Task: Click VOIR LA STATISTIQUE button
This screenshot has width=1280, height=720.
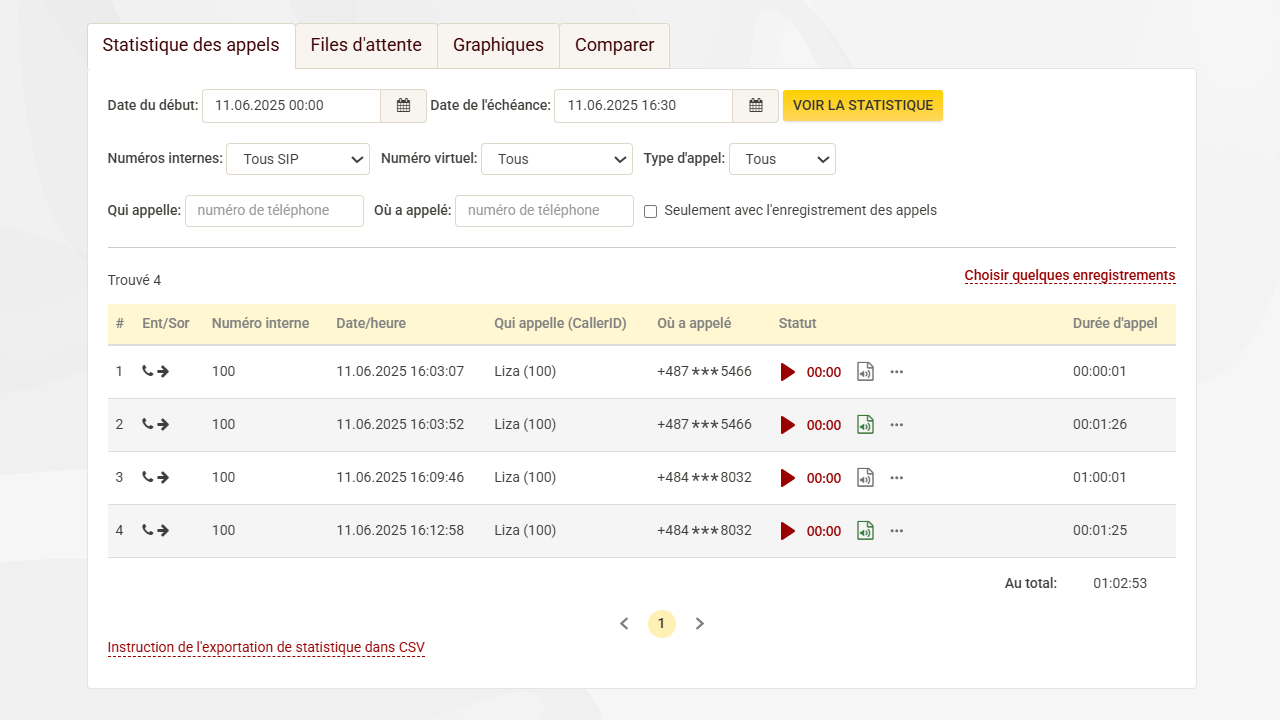Action: click(863, 106)
